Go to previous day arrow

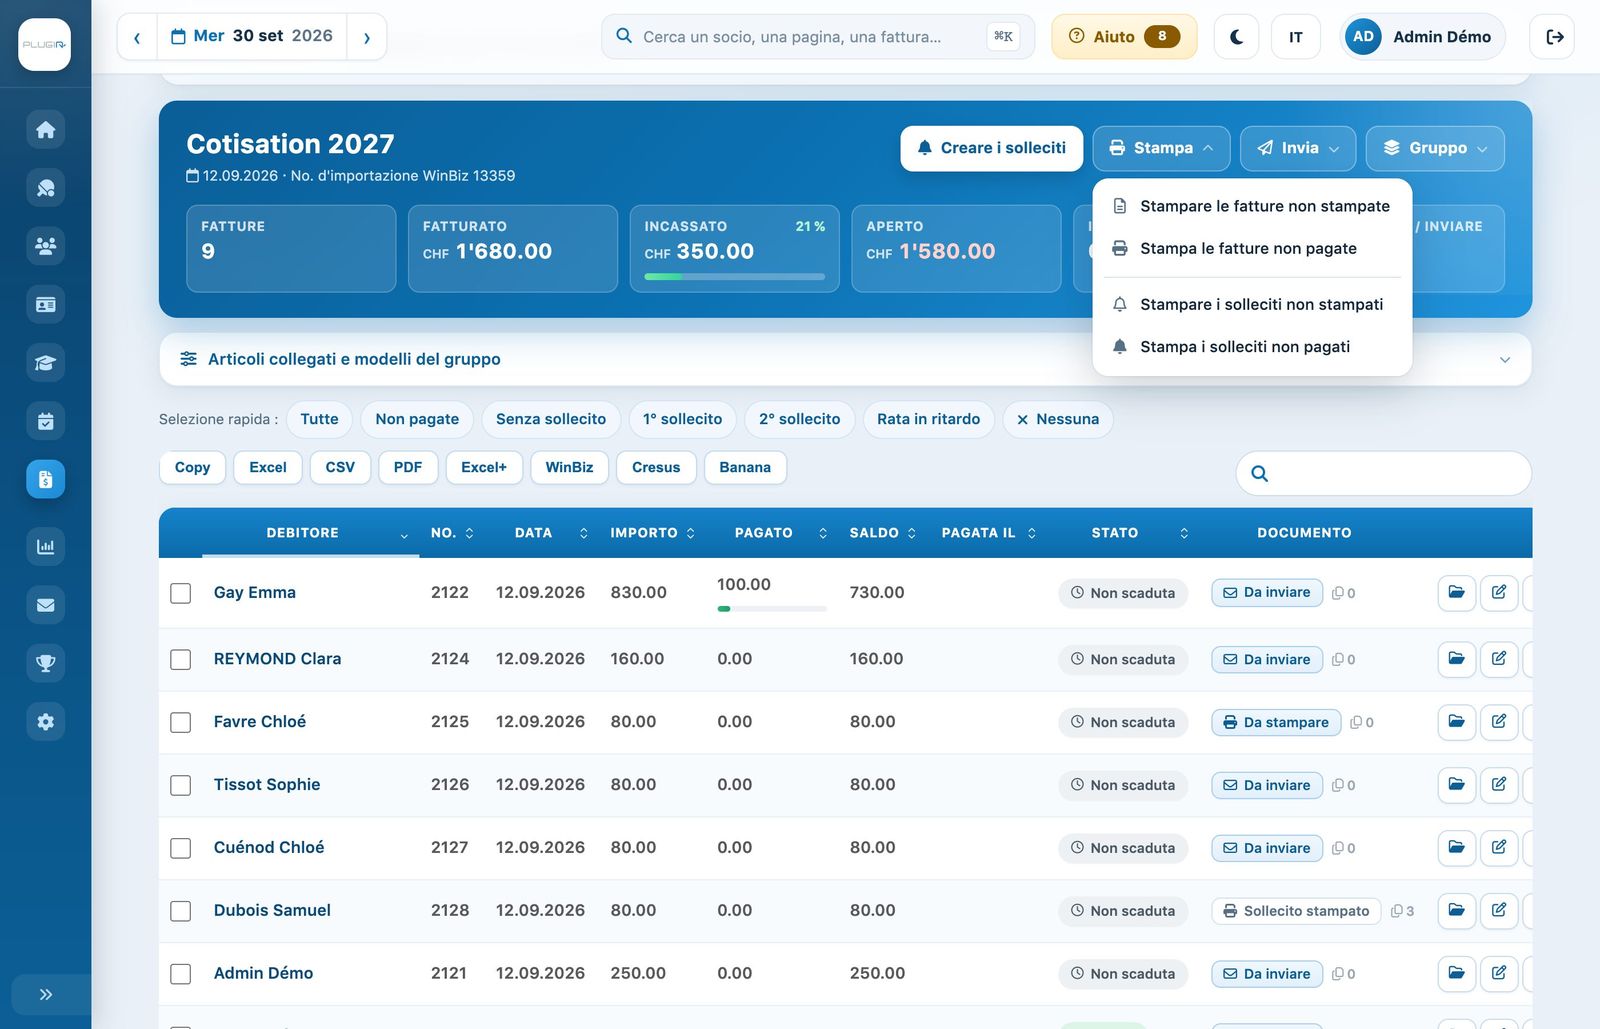(x=137, y=37)
